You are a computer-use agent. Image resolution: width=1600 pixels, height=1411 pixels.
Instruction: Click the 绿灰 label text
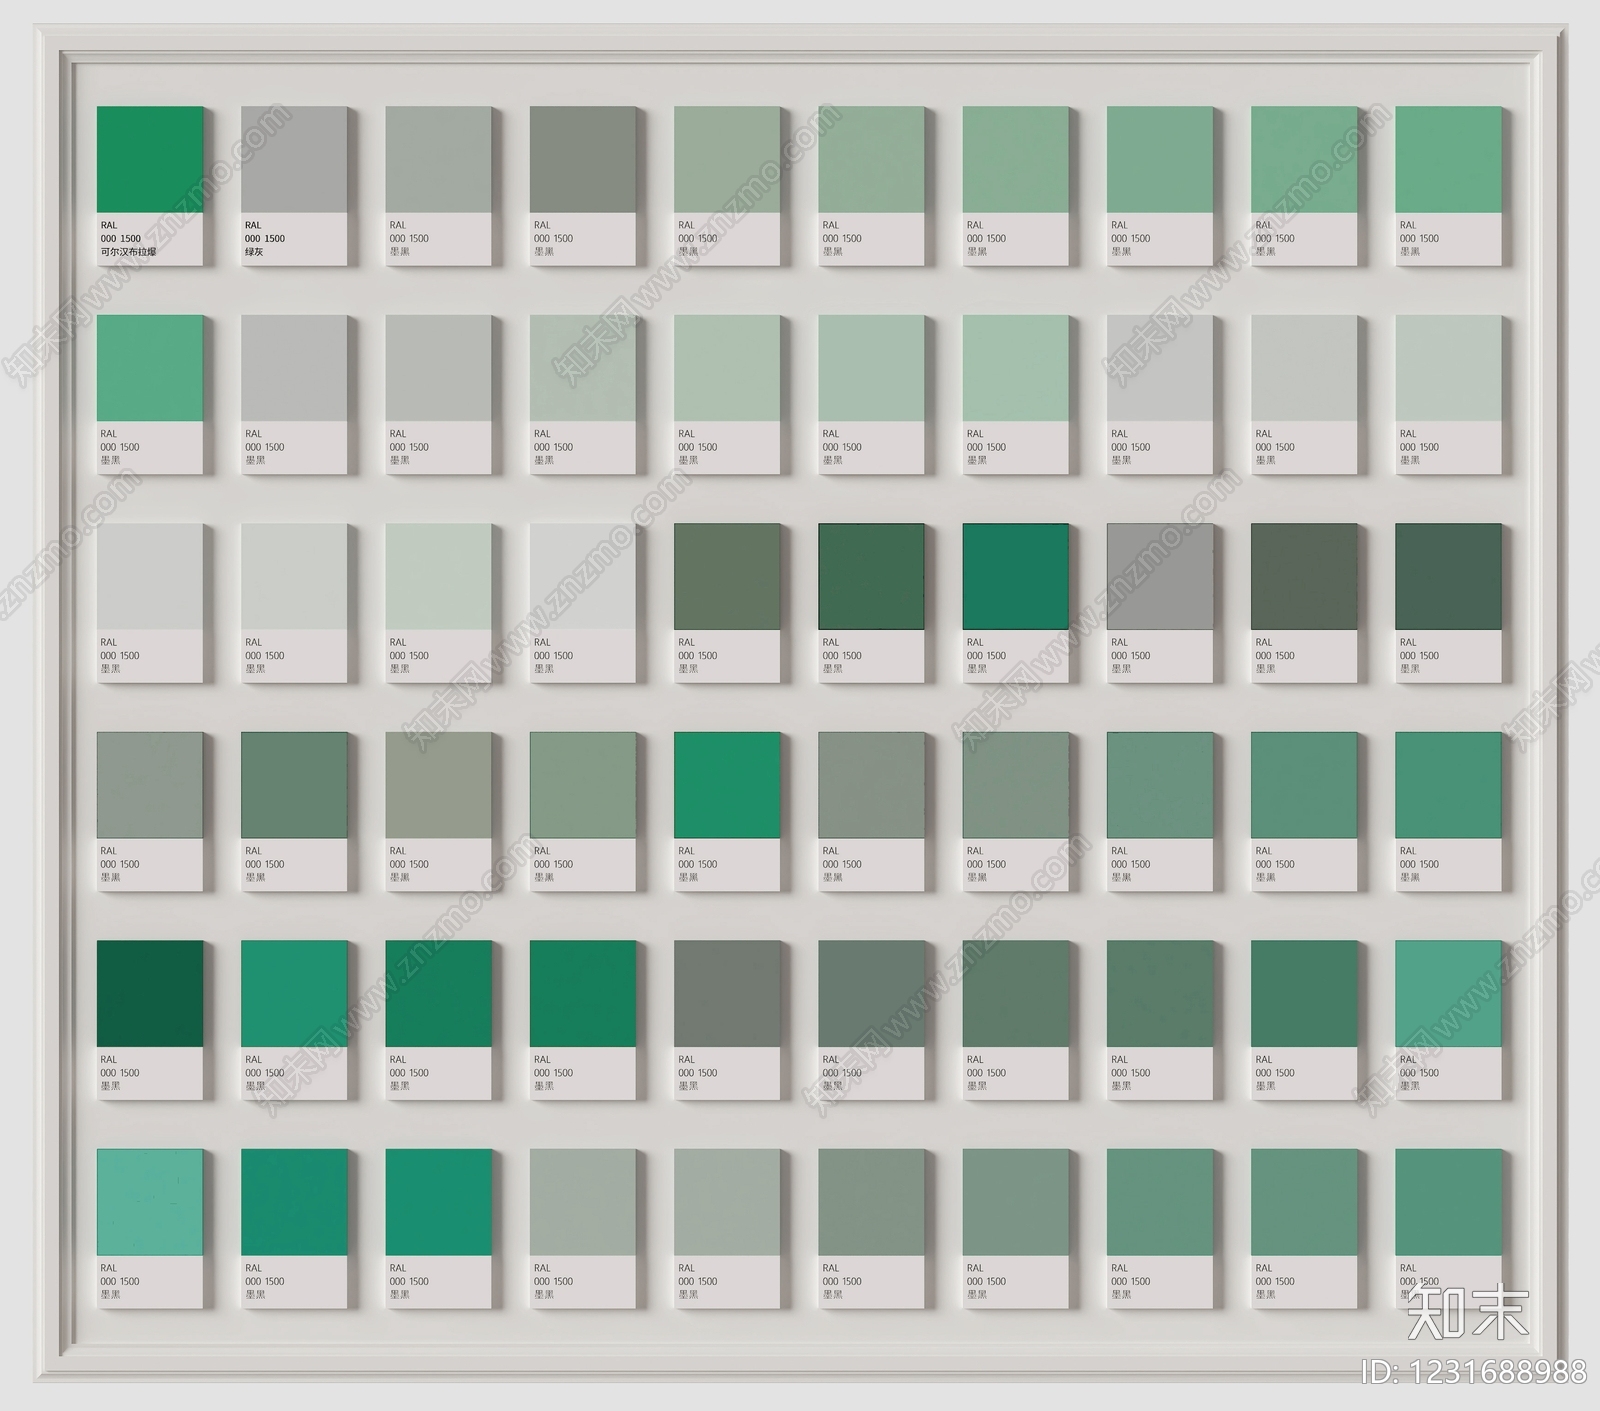click(x=254, y=252)
